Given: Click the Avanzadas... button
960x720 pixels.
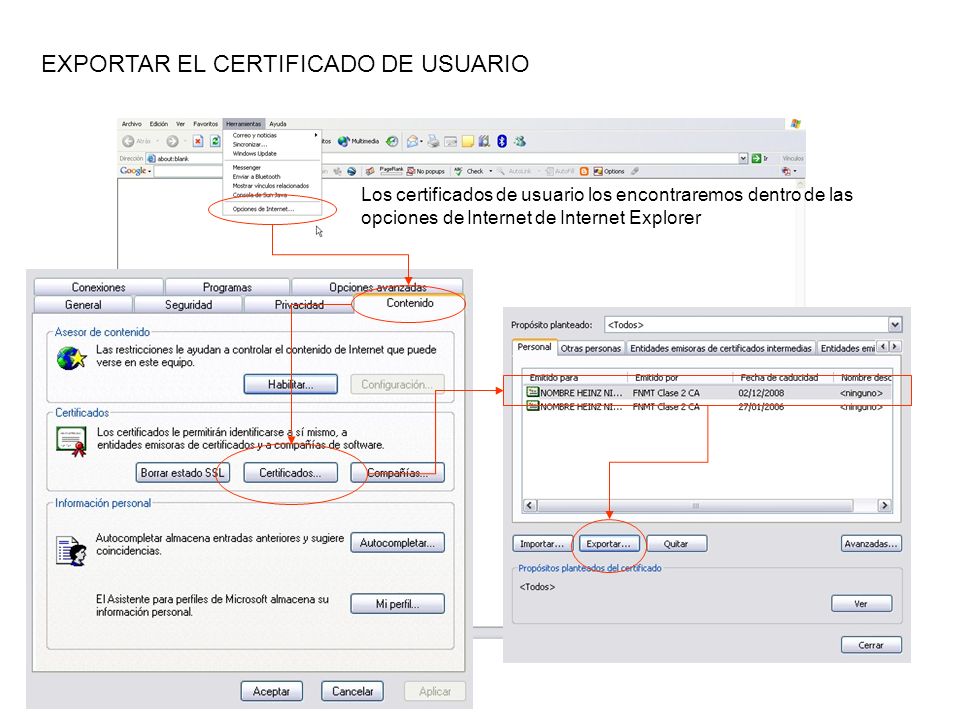Looking at the screenshot, I should (x=871, y=544).
